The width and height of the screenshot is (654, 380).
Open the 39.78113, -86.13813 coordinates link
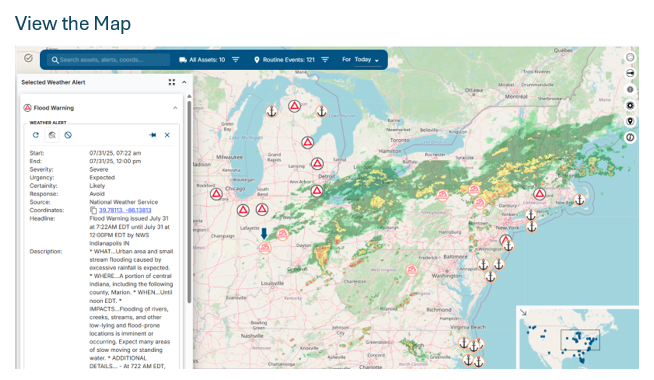(125, 210)
